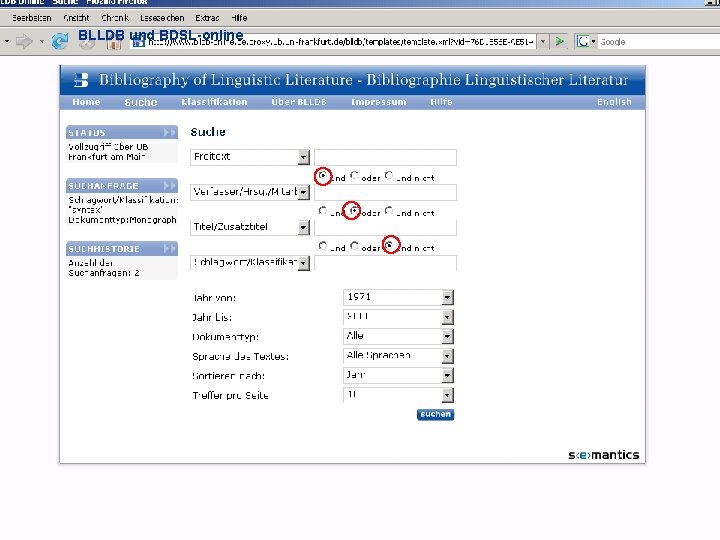Open the forward button history dropdown arrow
This screenshot has width=720, height=540.
[42, 42]
